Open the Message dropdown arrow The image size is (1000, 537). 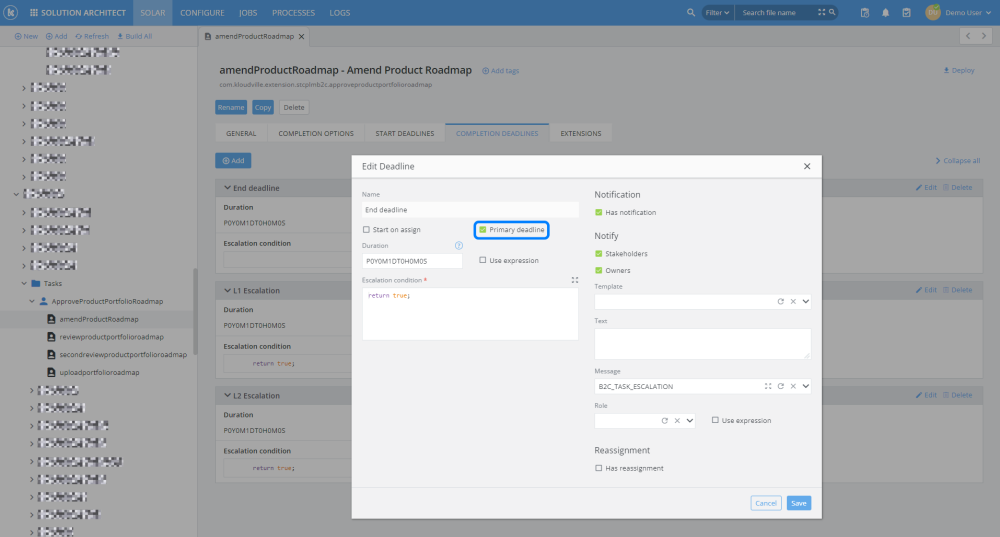point(805,386)
